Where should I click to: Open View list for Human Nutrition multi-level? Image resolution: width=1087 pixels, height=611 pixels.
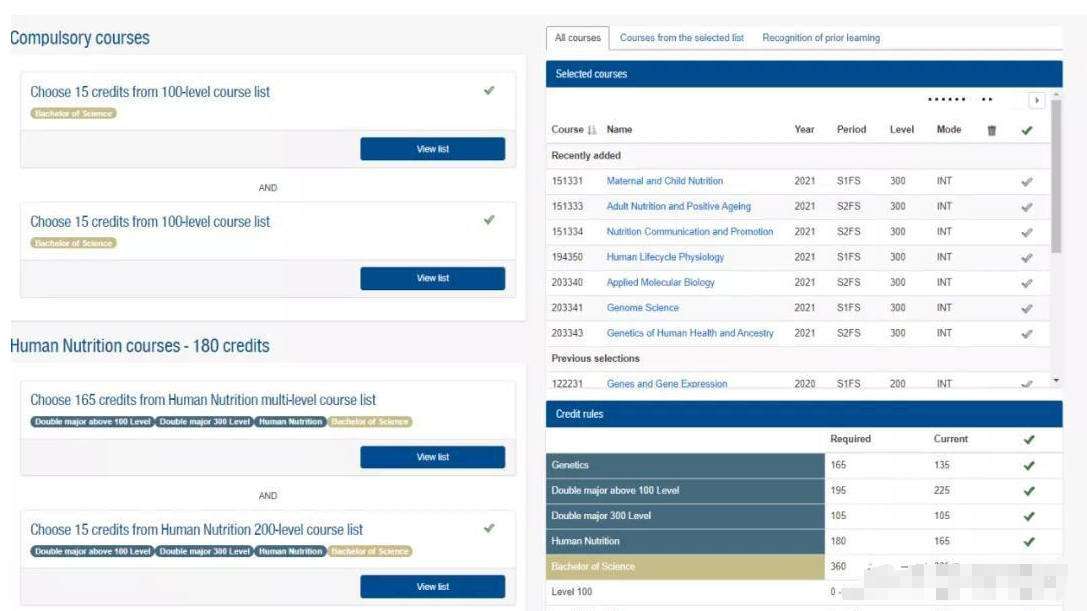click(x=433, y=457)
